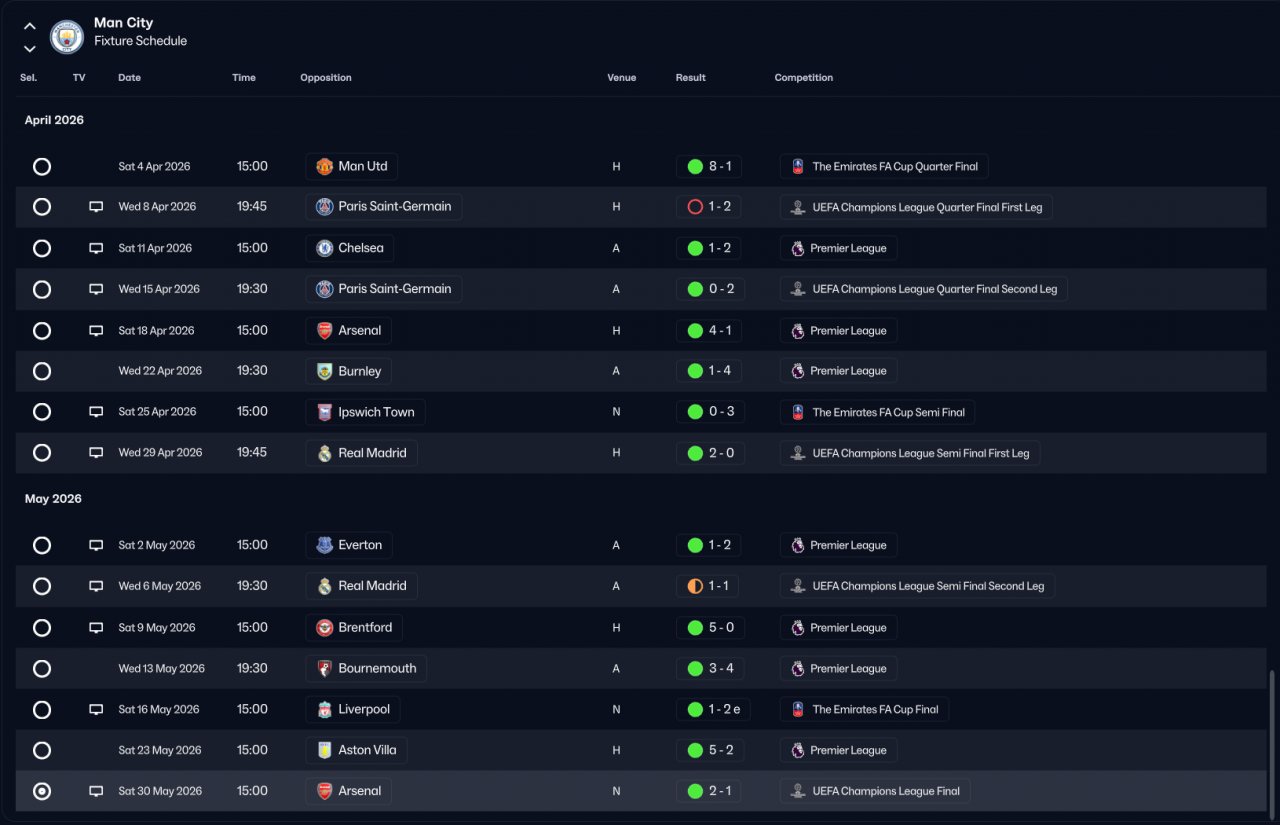Click TV icon for 8 Apr PSG match
1280x825 pixels.
96,207
